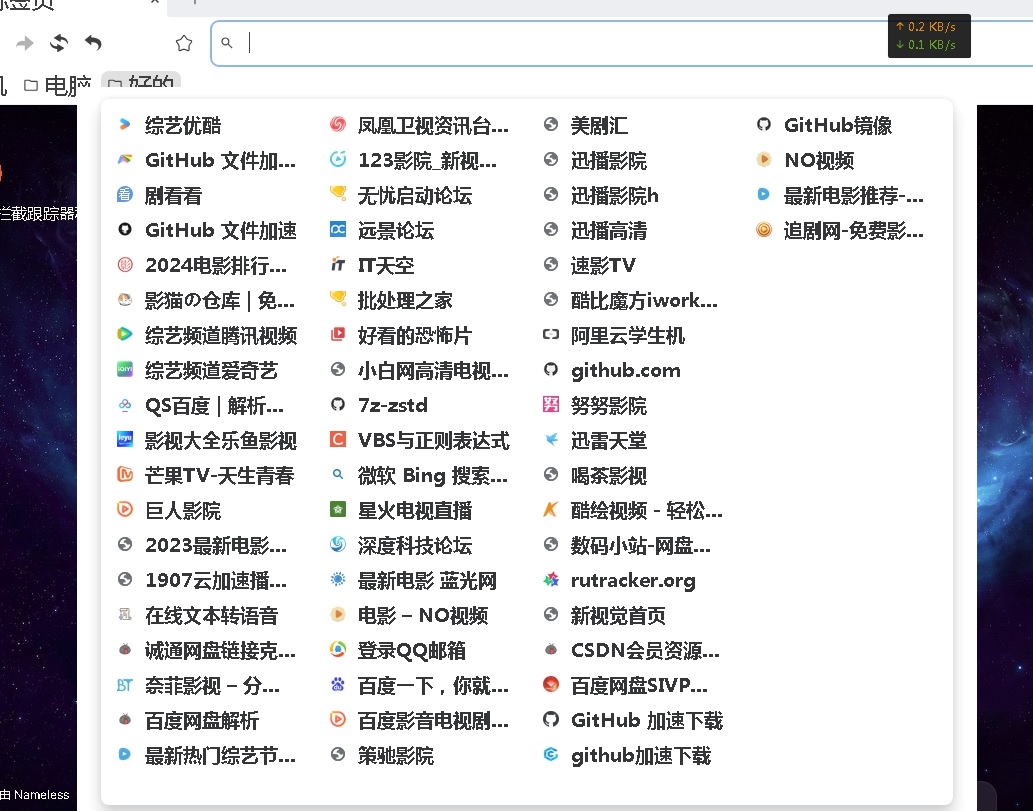Click the 努努影院 pink icon
Viewport: 1033px width, 811px height.
pos(551,405)
